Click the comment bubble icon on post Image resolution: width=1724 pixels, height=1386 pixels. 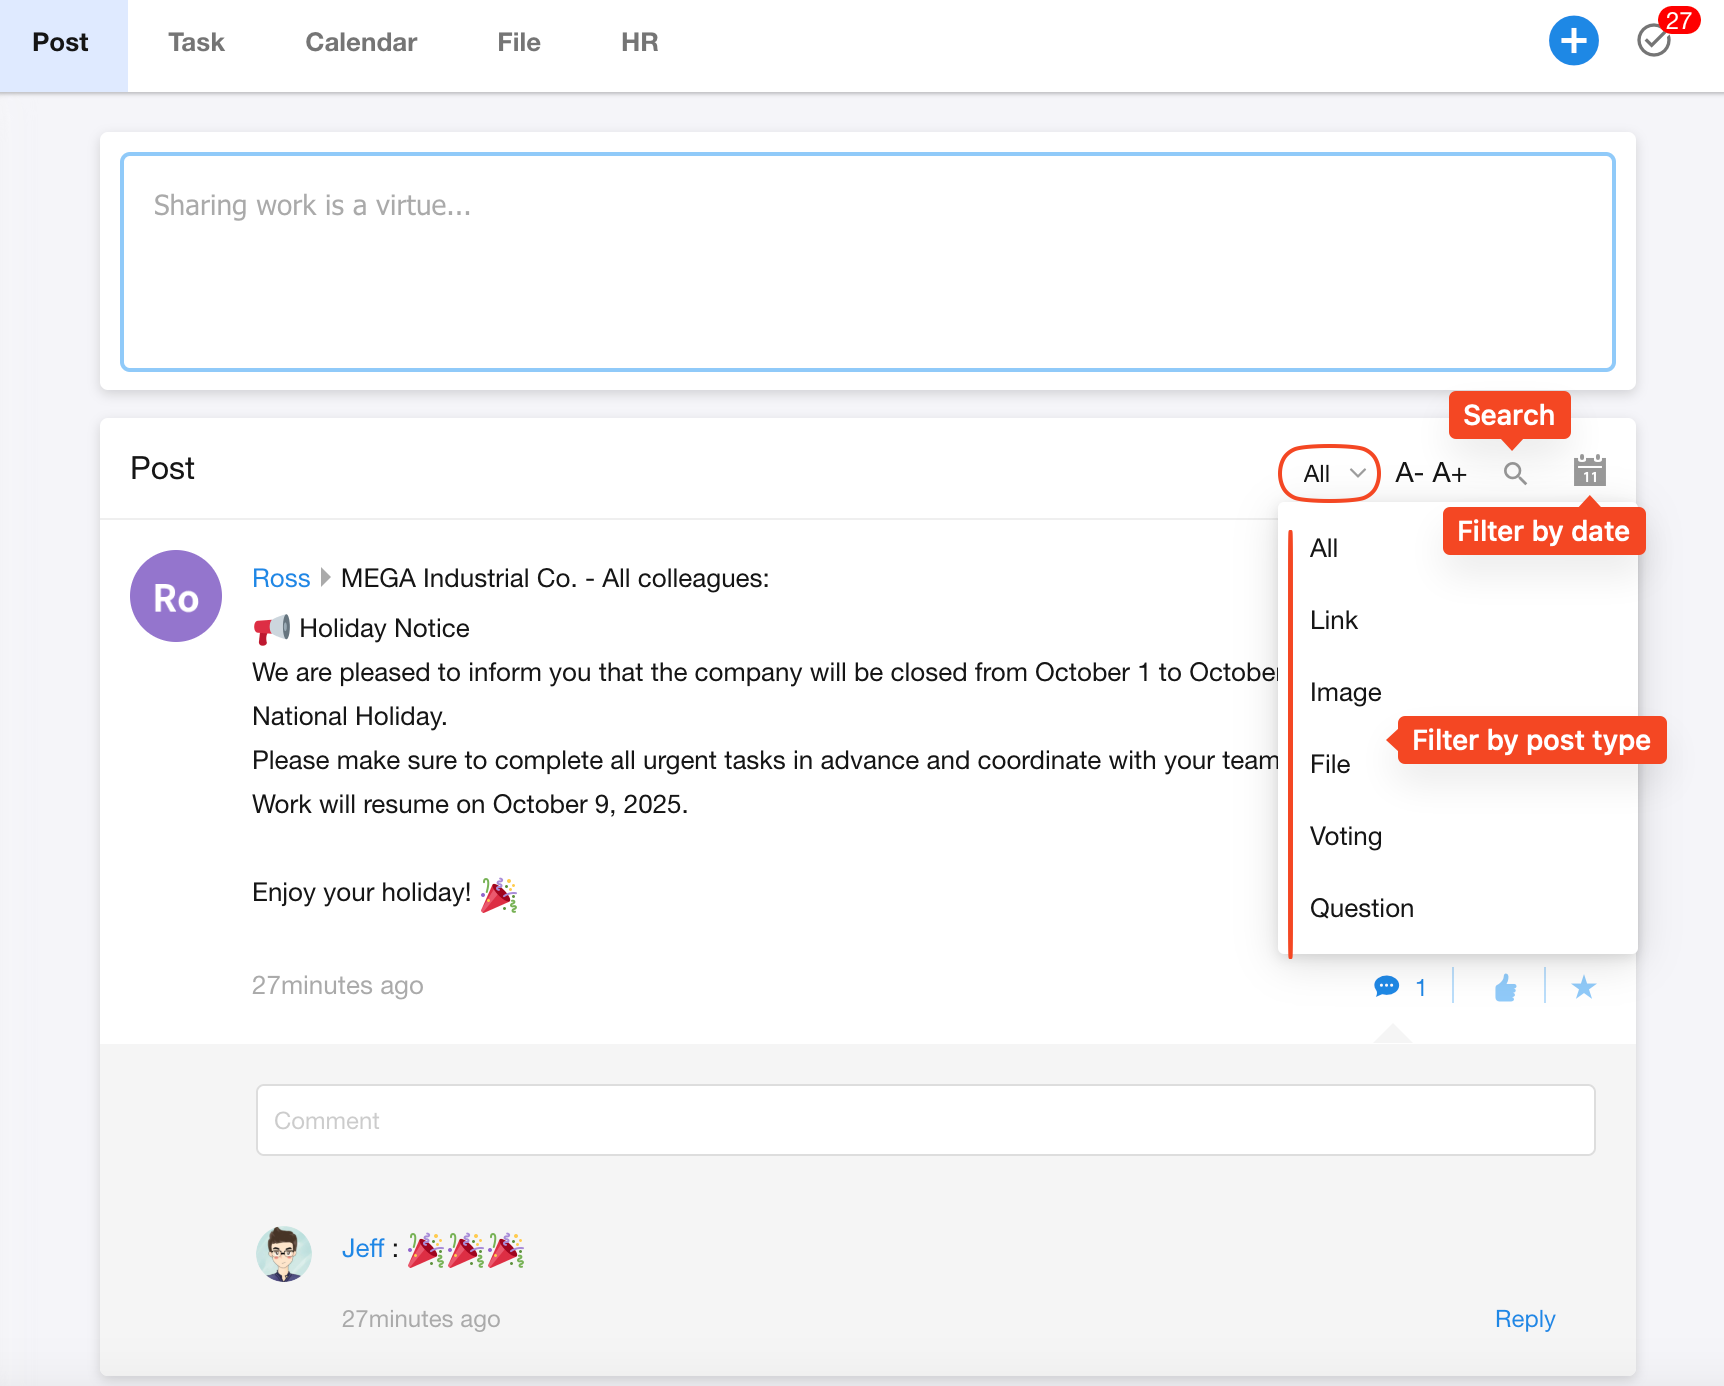(1387, 987)
